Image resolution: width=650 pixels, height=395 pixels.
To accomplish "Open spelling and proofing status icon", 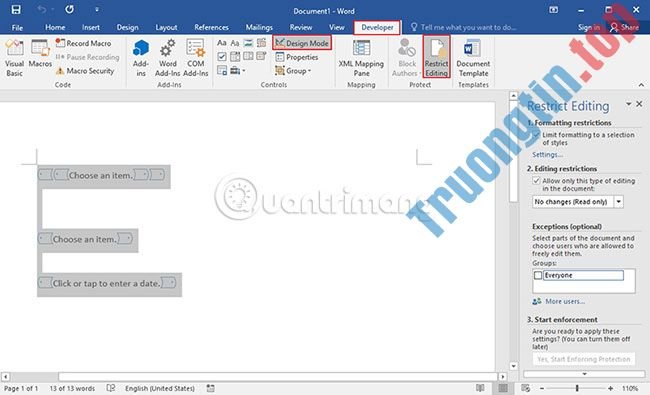I will click(111, 388).
